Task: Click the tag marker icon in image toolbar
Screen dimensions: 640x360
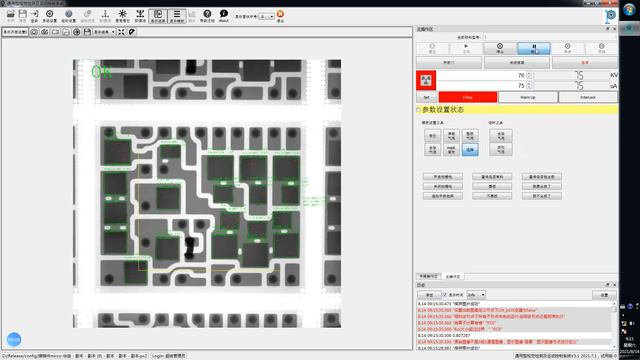Action: [132, 32]
